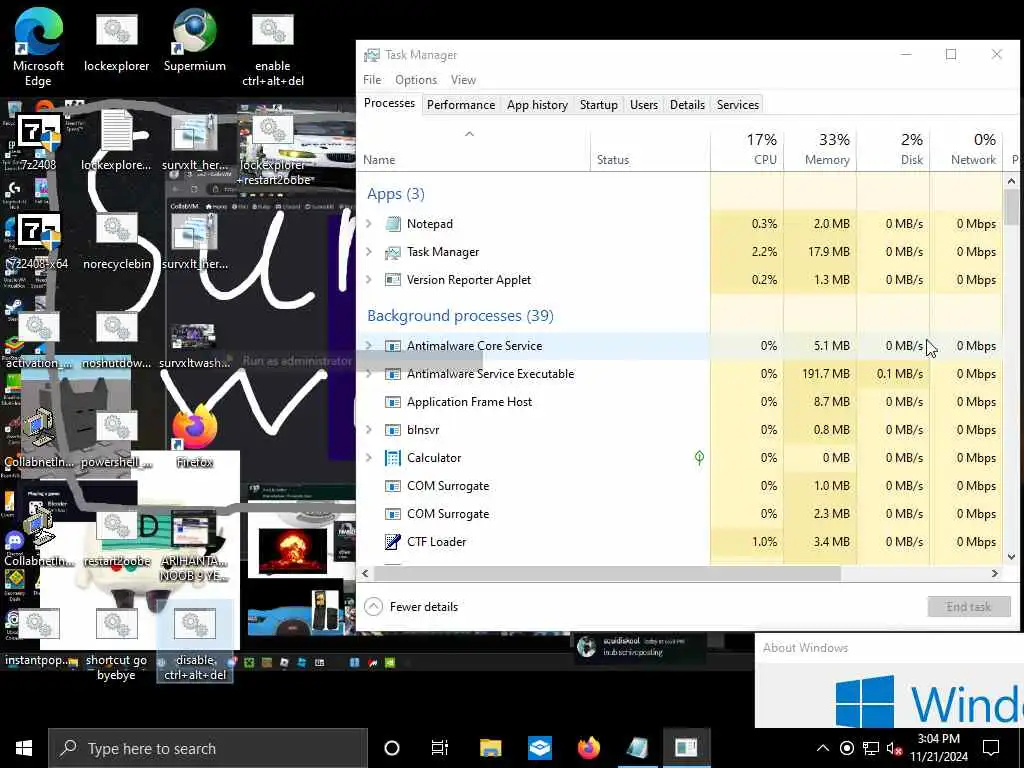Expand the blnsvr process row
1024x768 pixels.
pos(369,430)
